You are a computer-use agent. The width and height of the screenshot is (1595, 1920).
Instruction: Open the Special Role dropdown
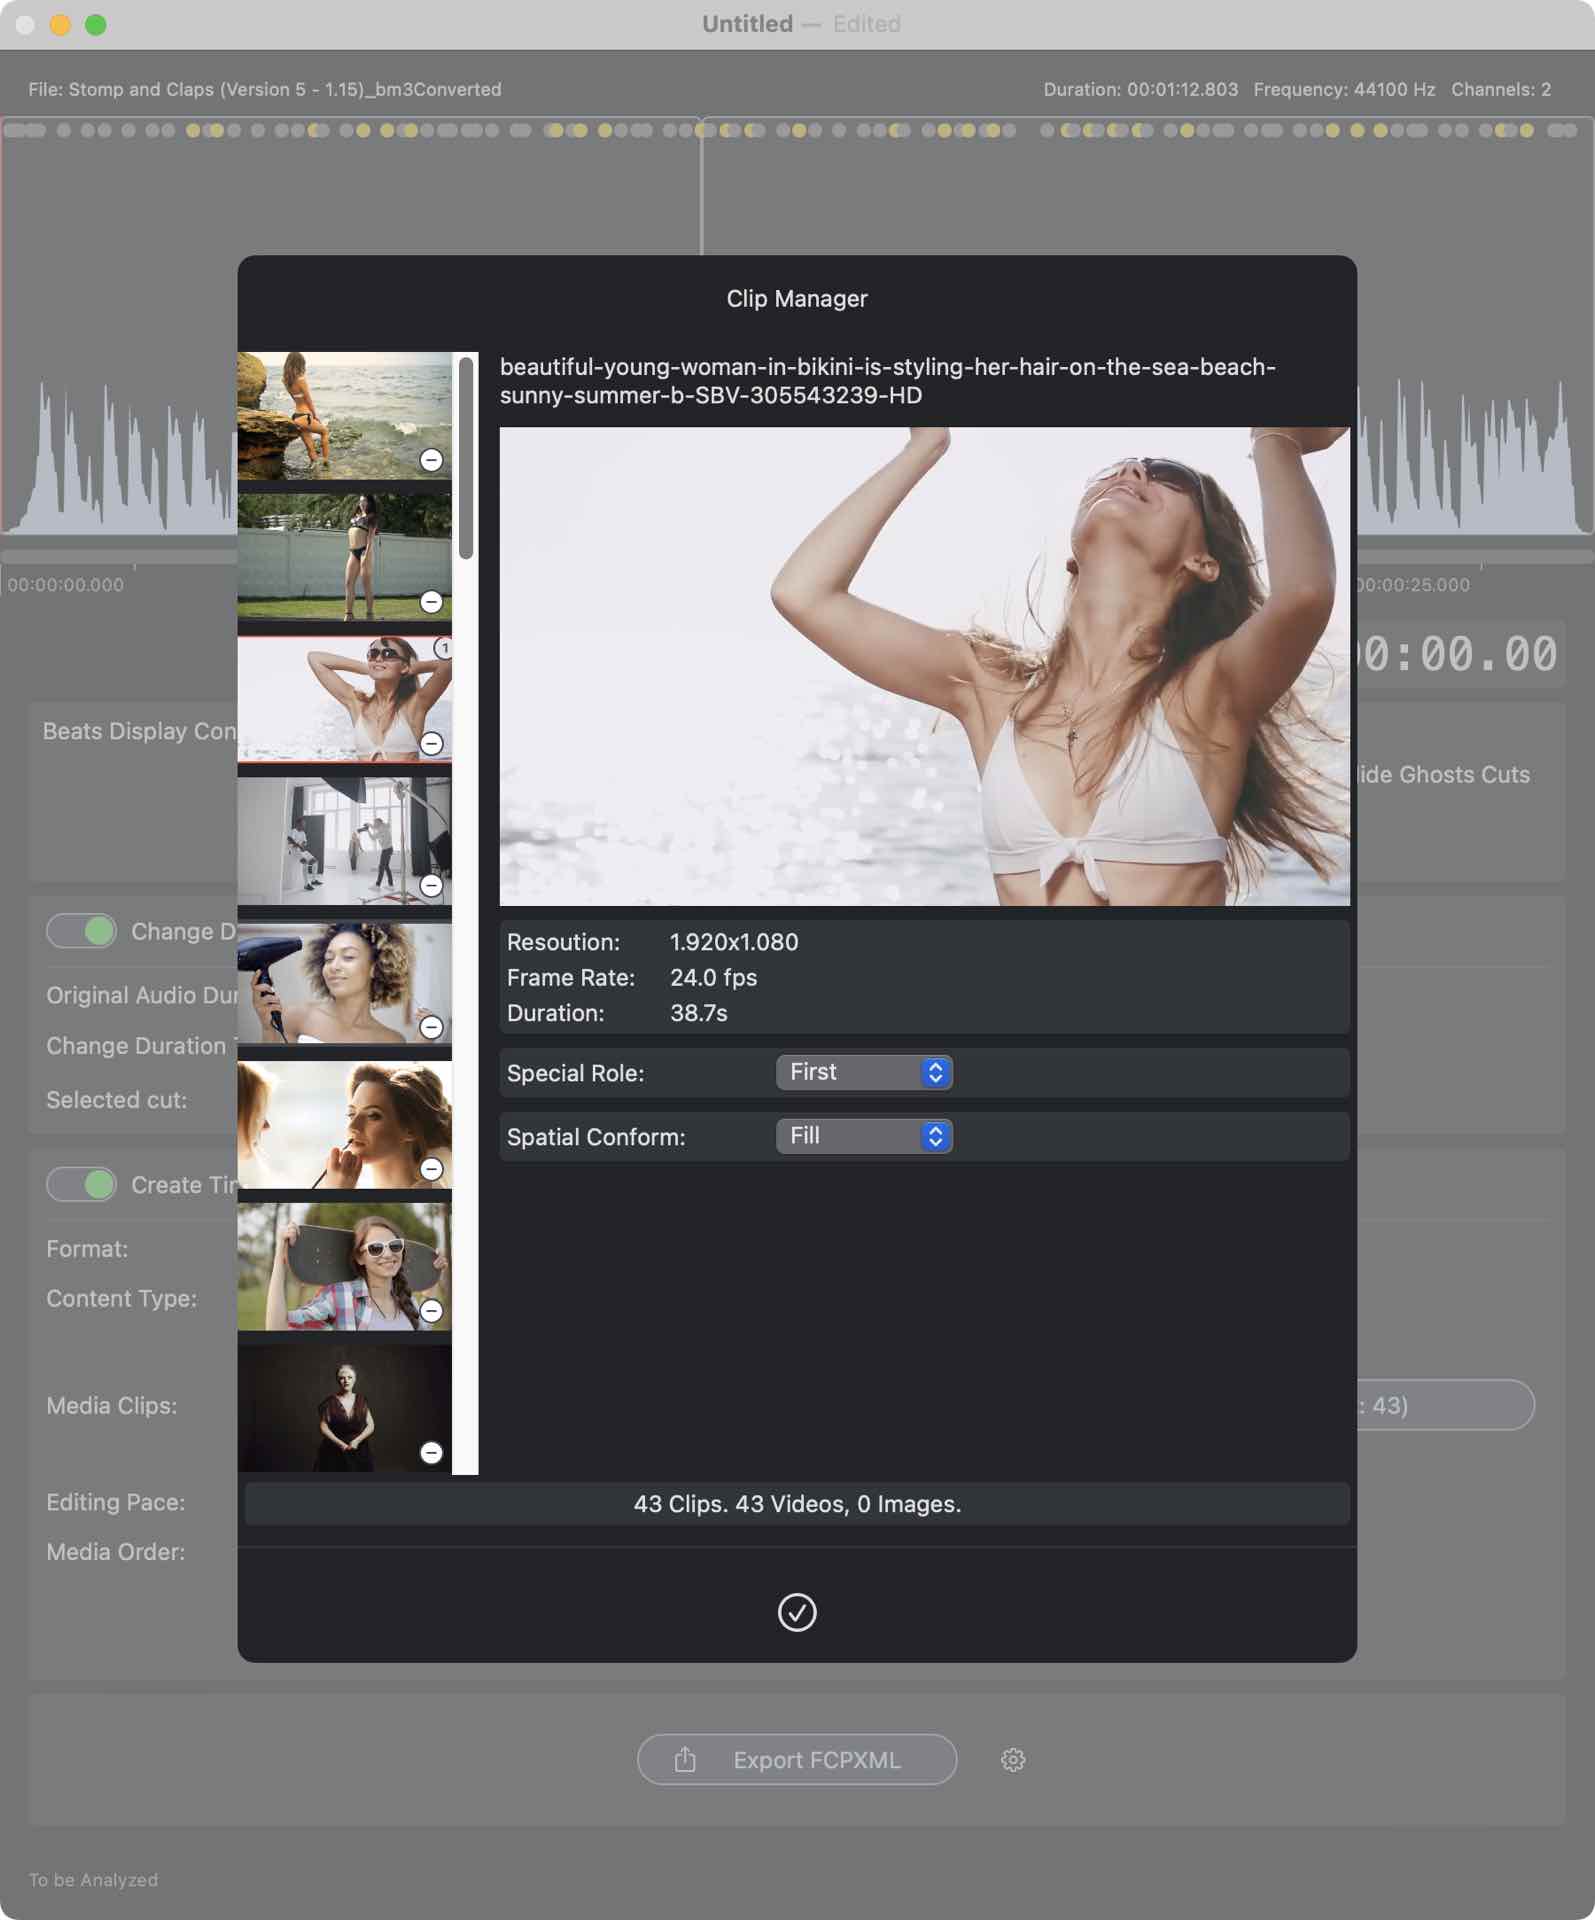(x=864, y=1072)
